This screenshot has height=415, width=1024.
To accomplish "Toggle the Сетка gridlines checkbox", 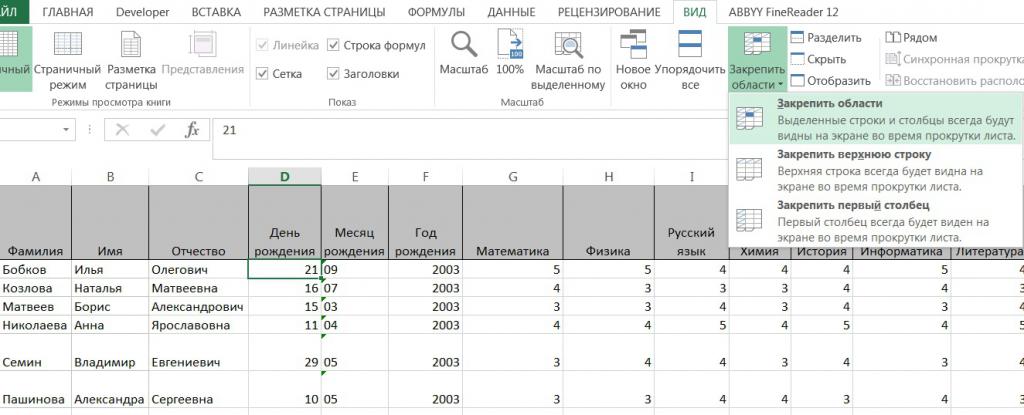I will pyautogui.click(x=280, y=74).
